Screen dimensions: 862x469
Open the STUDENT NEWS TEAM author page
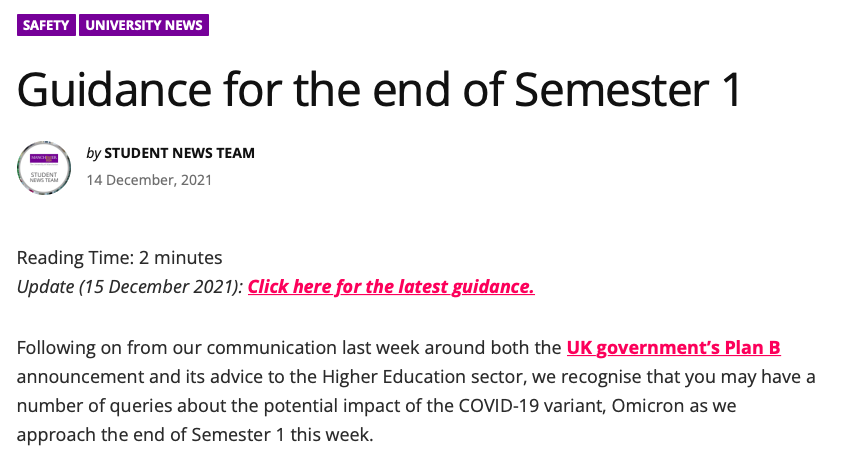pos(179,153)
